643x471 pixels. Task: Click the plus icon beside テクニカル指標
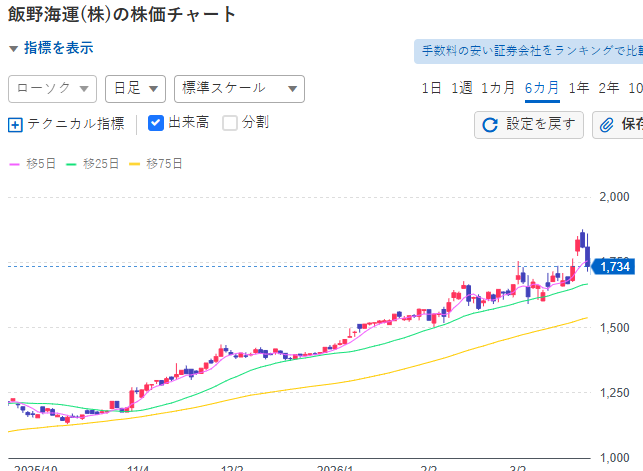[x=15, y=125]
